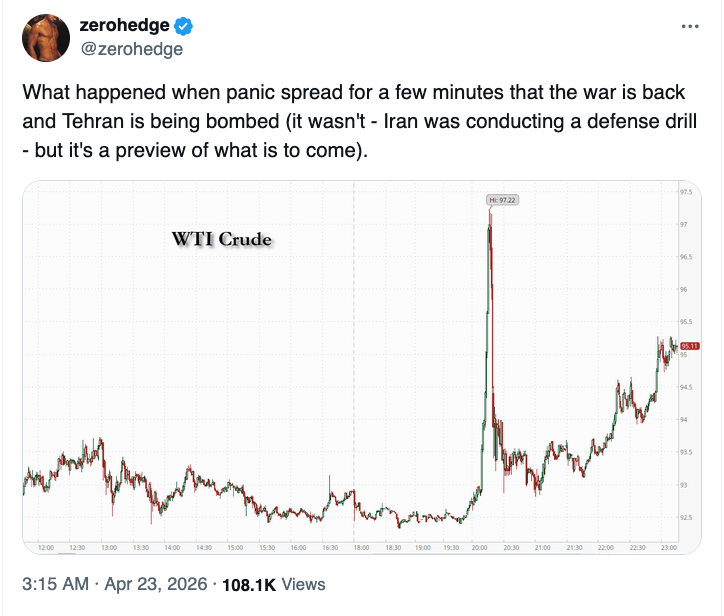Select the 18:00 time axis label
The width and height of the screenshot is (724, 616).
360,548
